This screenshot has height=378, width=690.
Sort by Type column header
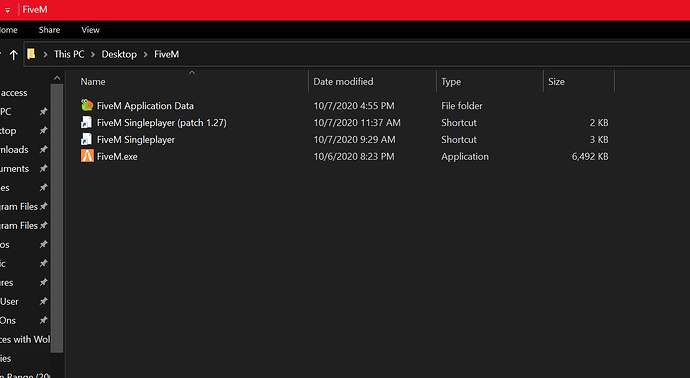[x=451, y=82]
